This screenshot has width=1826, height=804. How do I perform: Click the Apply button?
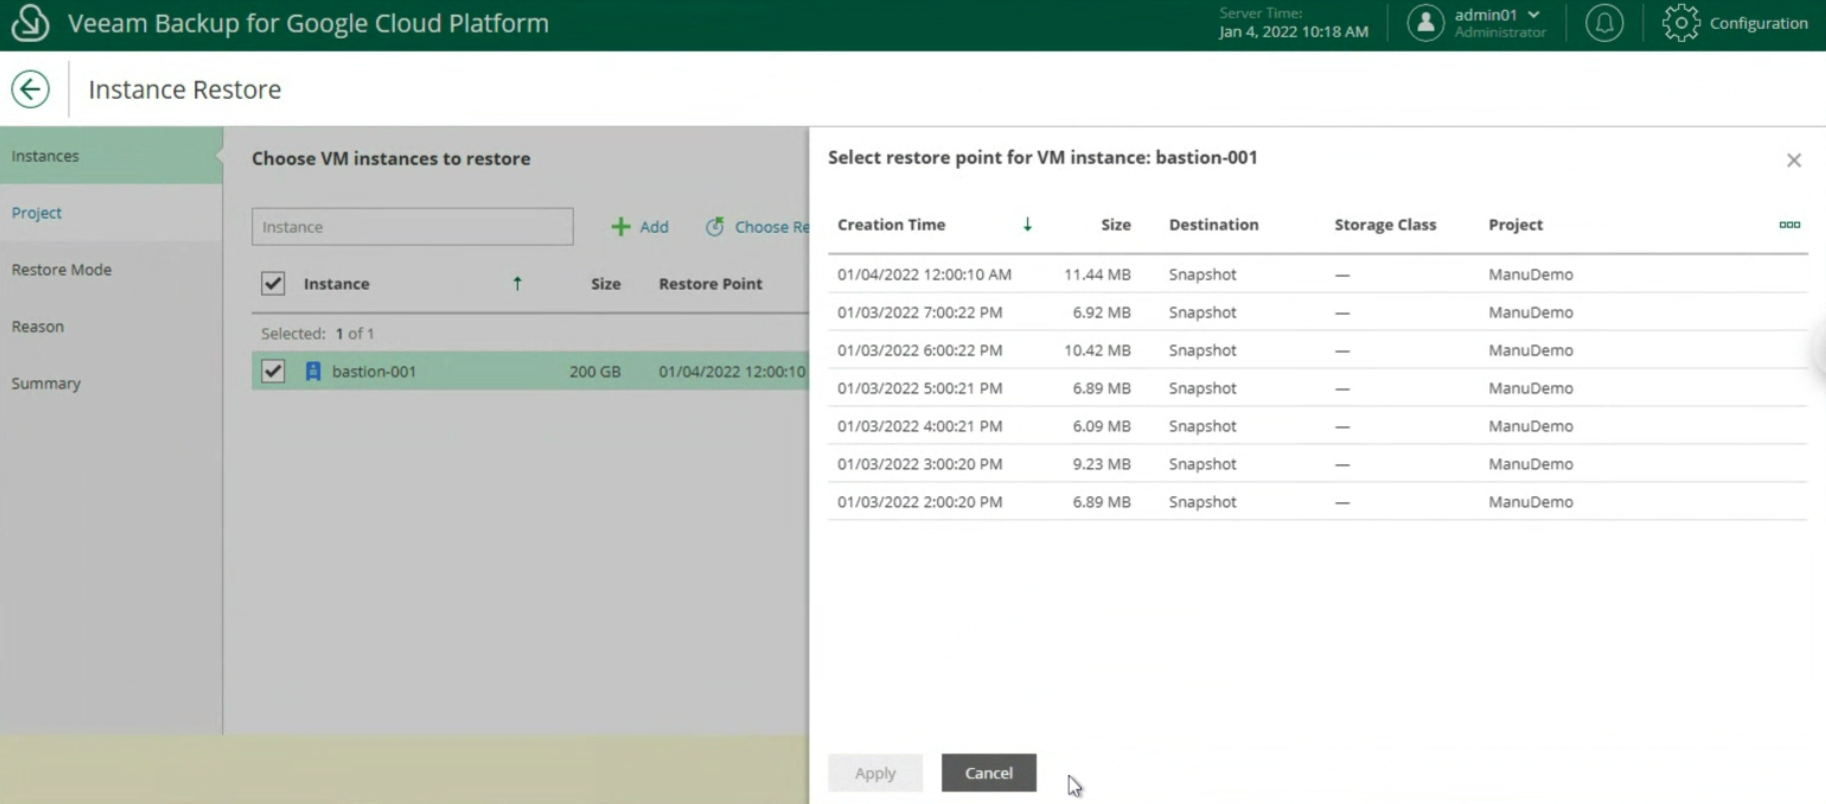[x=875, y=773]
